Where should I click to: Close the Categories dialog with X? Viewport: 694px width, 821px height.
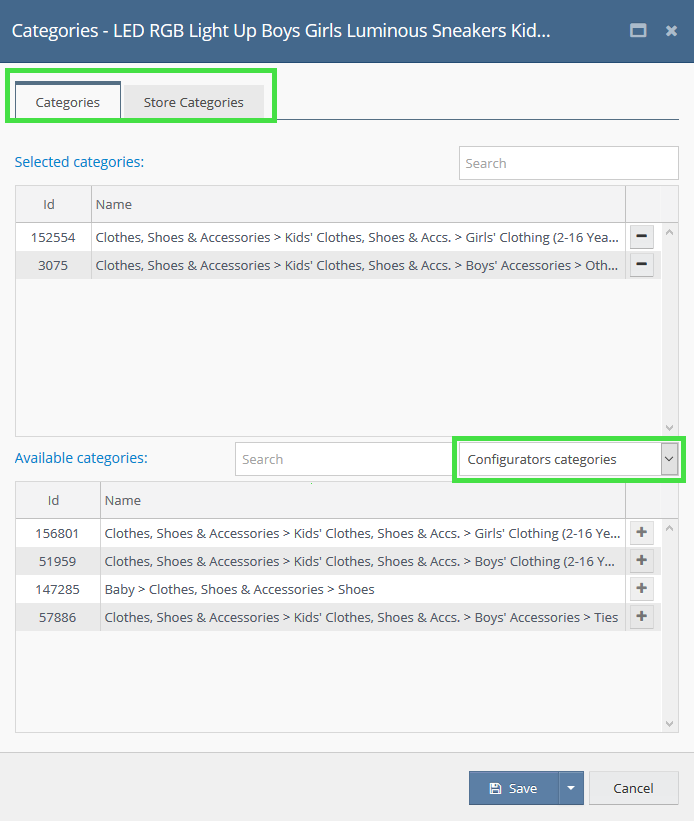coord(671,31)
